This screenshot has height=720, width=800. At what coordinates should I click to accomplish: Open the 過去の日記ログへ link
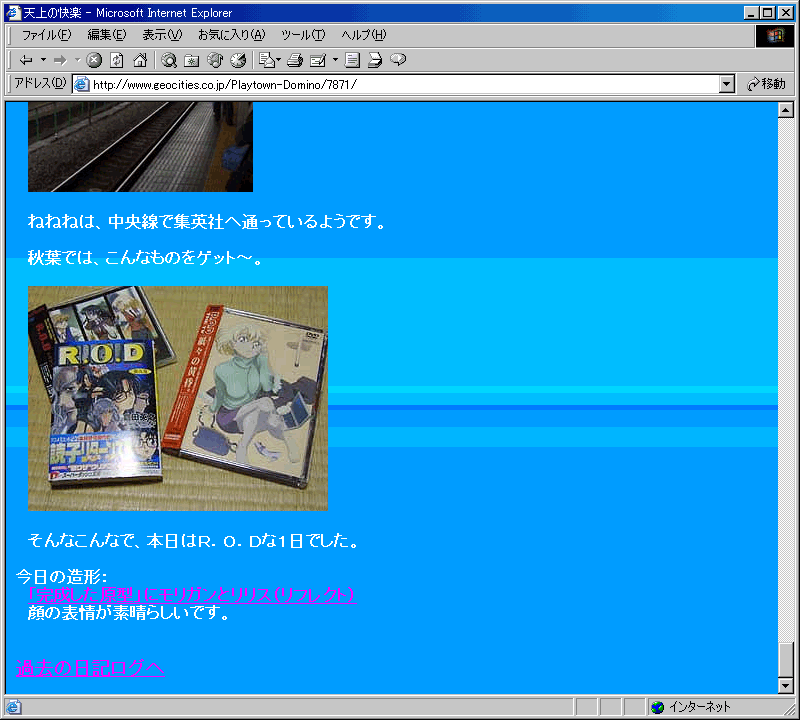[x=90, y=668]
